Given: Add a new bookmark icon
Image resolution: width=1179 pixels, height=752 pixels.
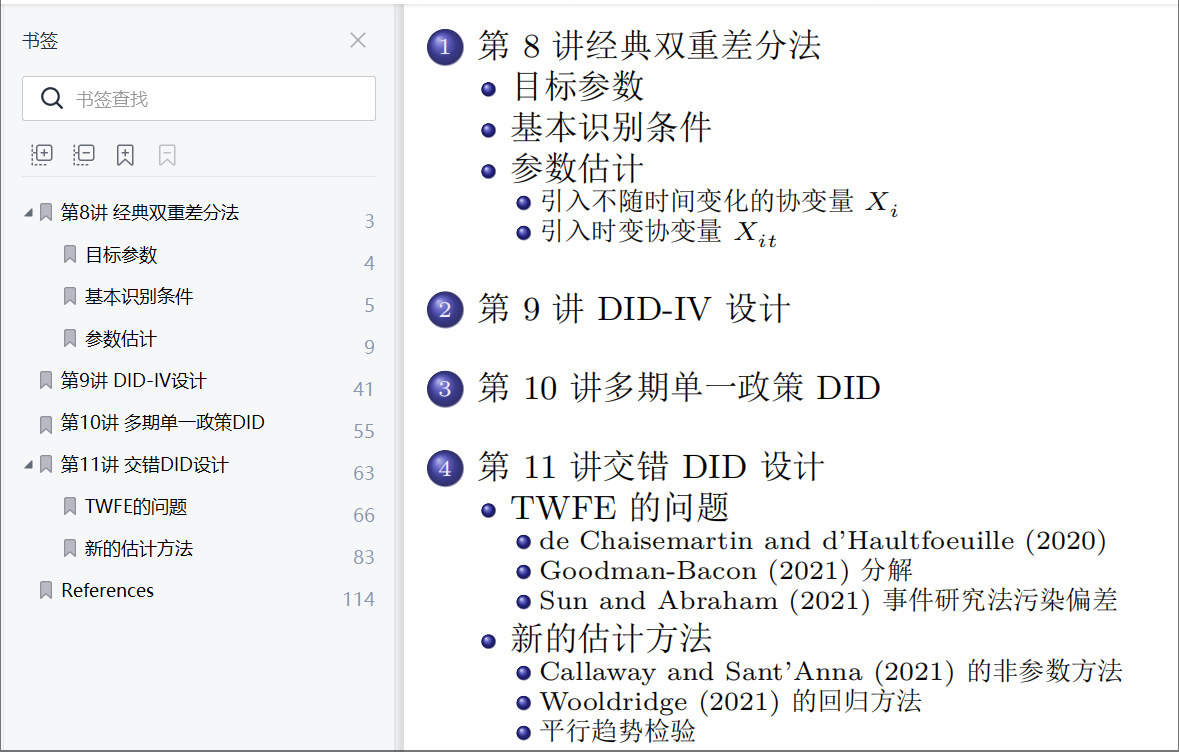Looking at the screenshot, I should 125,155.
